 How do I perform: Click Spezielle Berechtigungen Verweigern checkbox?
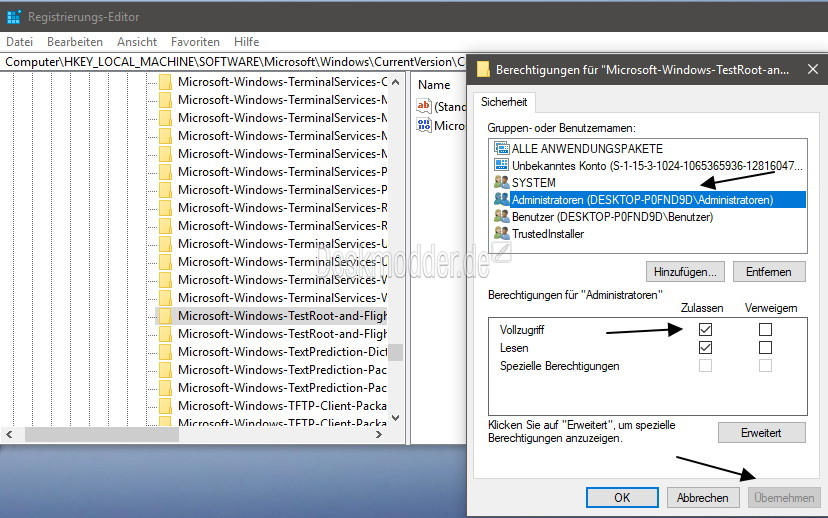765,365
